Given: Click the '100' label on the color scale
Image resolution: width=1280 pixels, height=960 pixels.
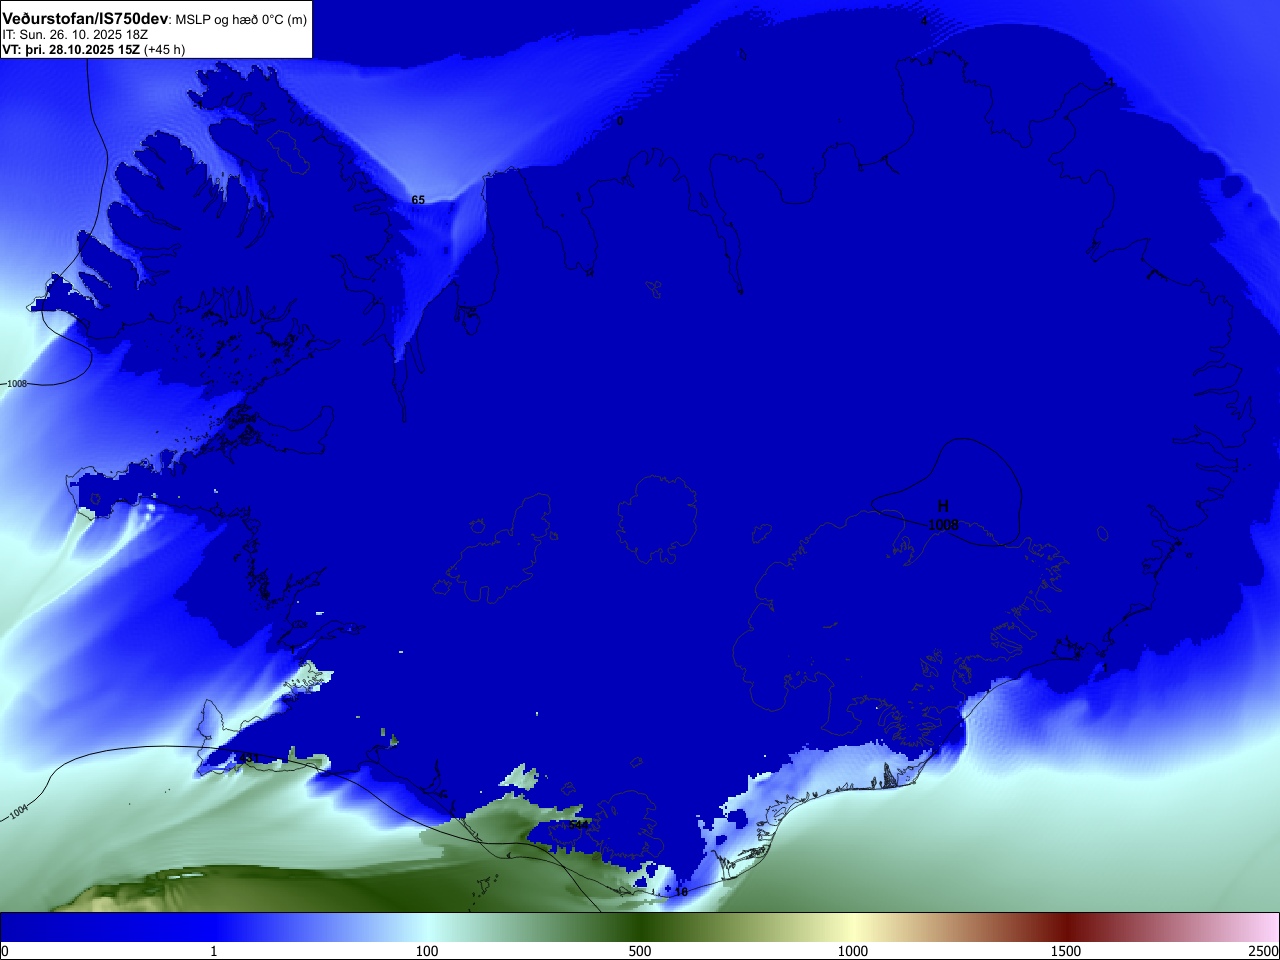Looking at the screenshot, I should click(x=427, y=951).
